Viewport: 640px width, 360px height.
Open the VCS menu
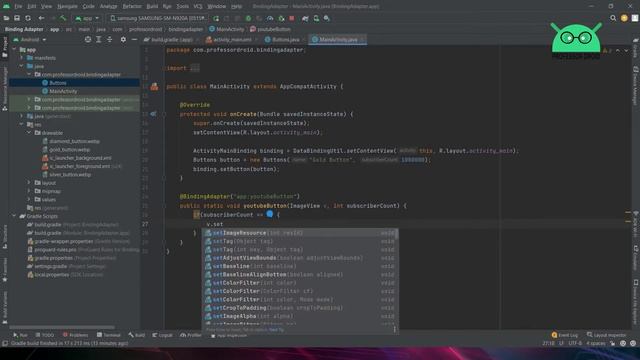click(198, 7)
